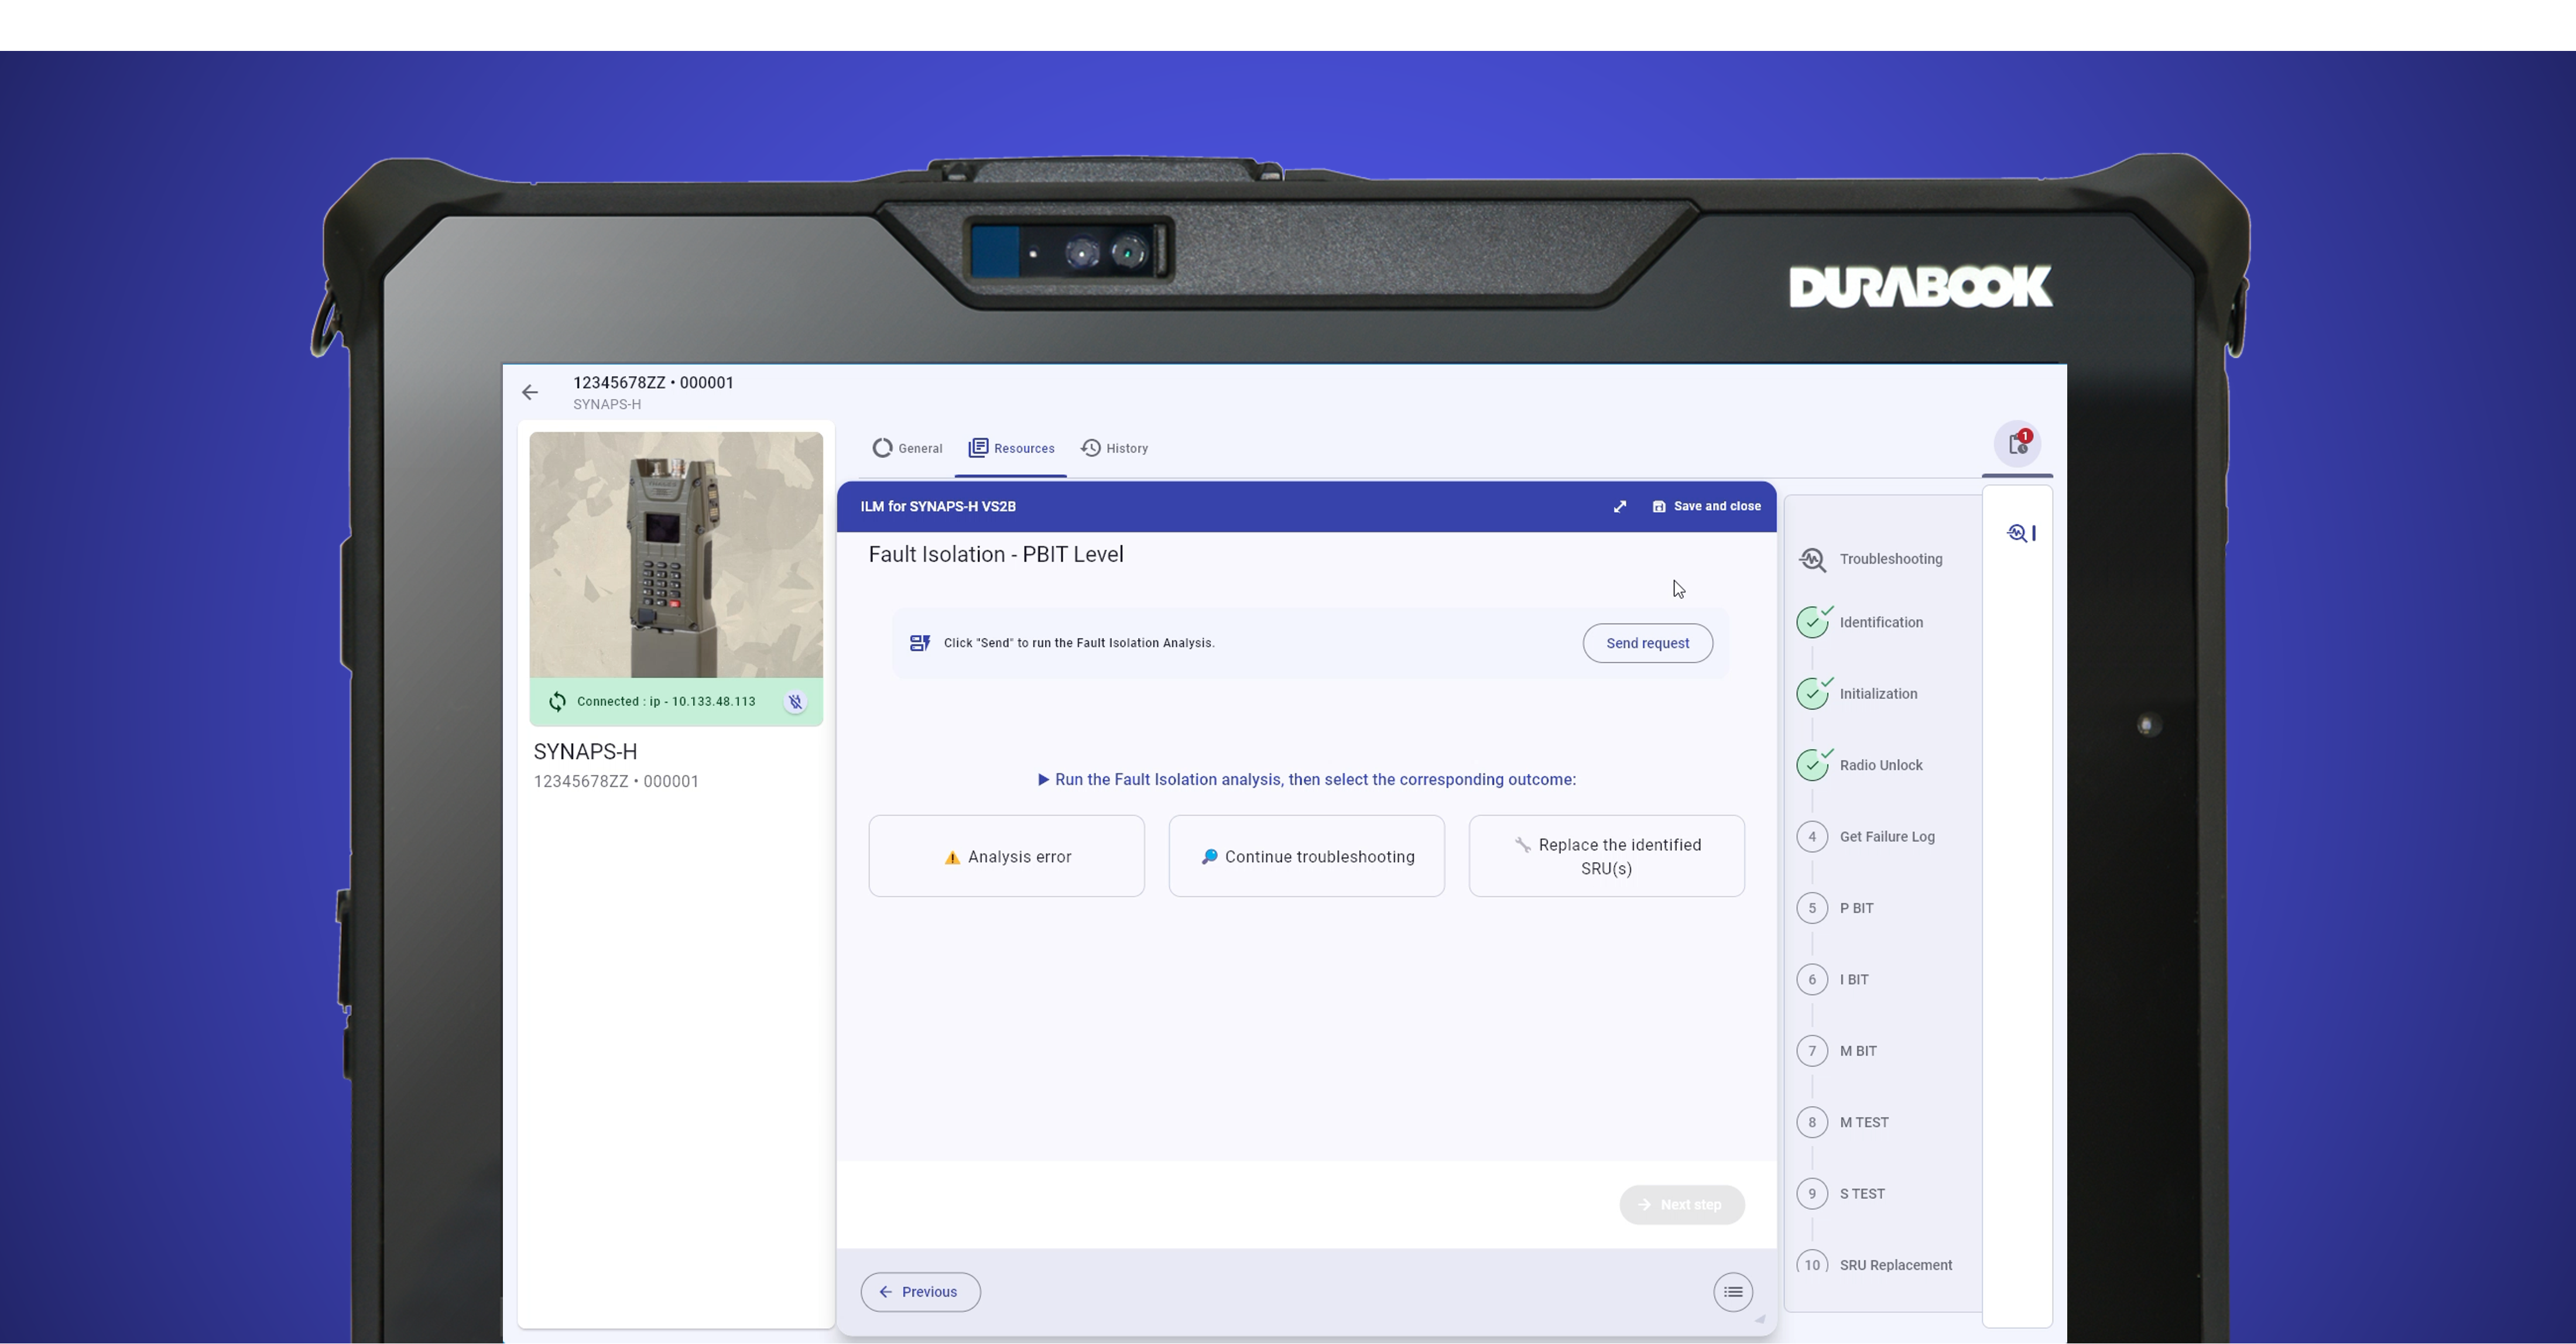Click the page header serial "12345678ZZ • 000001"
Image resolution: width=2576 pixels, height=1344 pixels.
[654, 383]
